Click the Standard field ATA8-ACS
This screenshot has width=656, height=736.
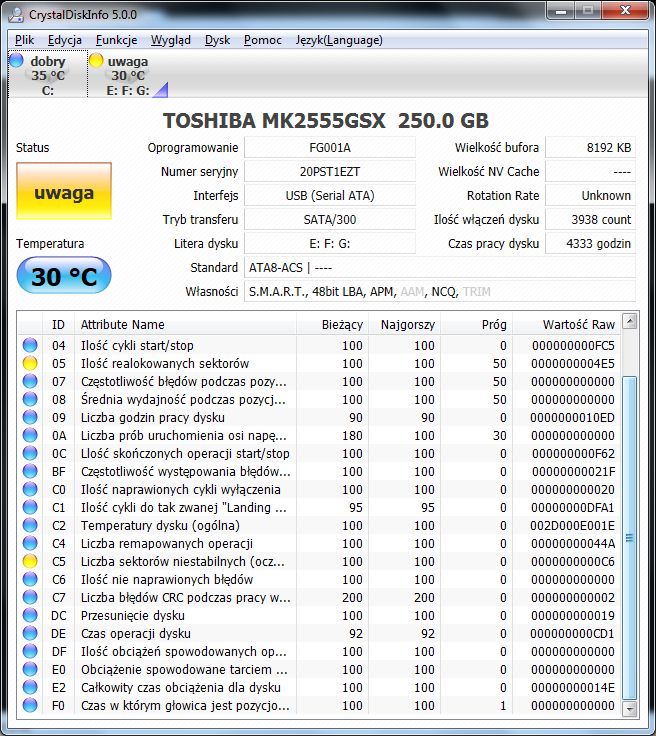(x=440, y=268)
